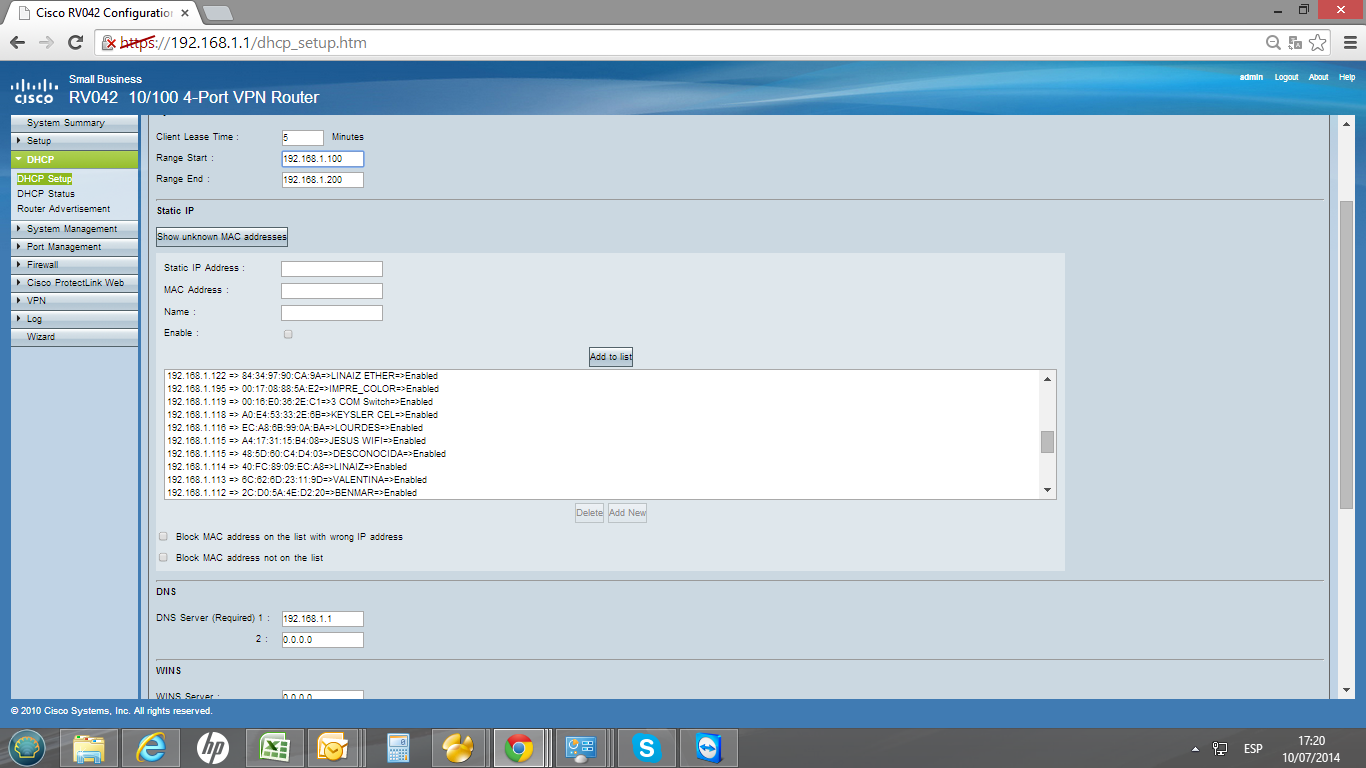Click the MAC Address input field
This screenshot has height=768, width=1366.
(x=332, y=291)
